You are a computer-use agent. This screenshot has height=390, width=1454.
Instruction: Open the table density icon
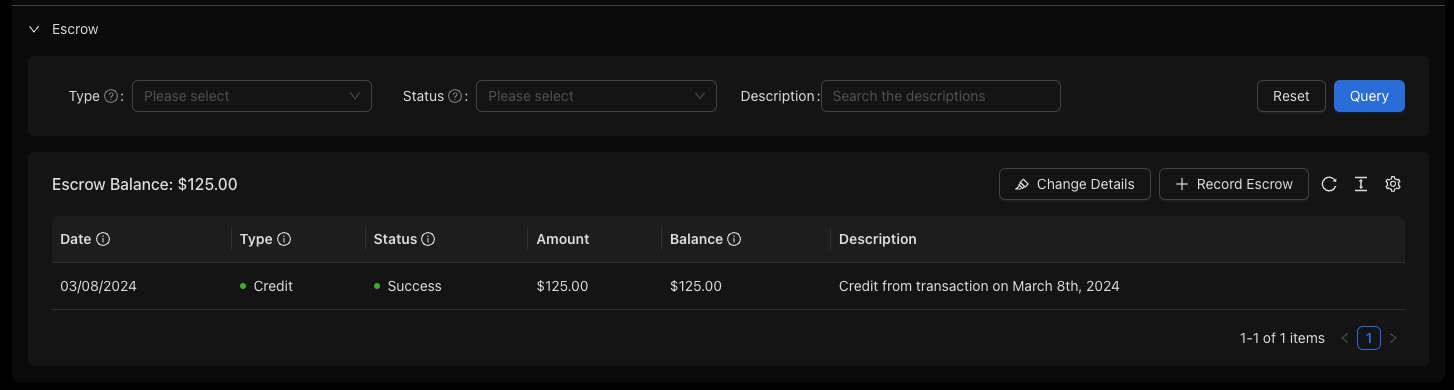tap(1361, 184)
